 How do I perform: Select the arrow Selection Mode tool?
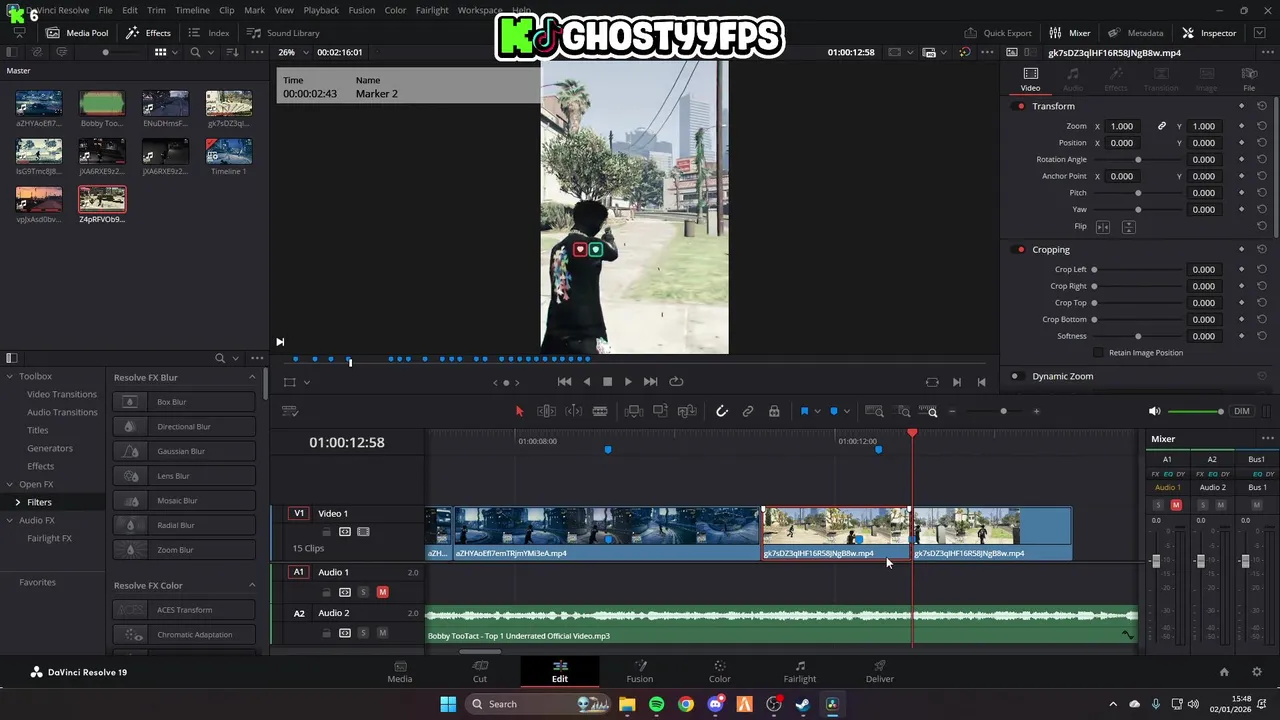click(519, 411)
